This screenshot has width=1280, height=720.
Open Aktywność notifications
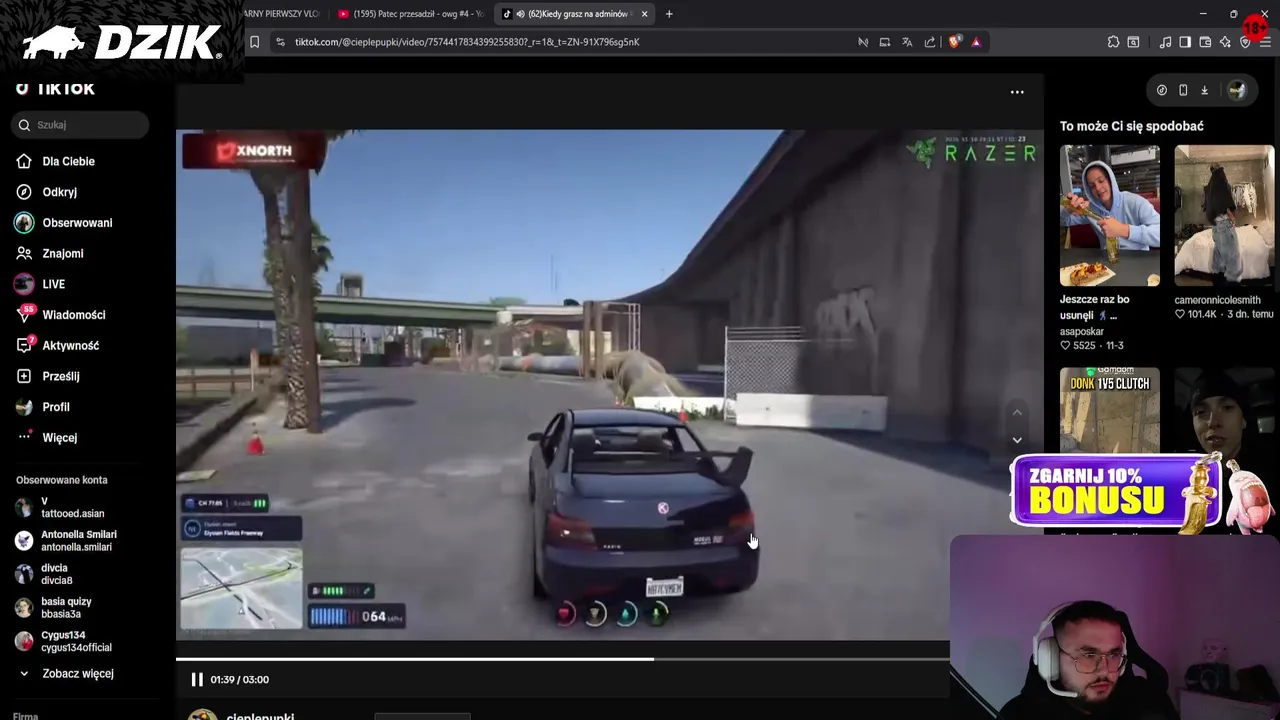click(x=70, y=346)
